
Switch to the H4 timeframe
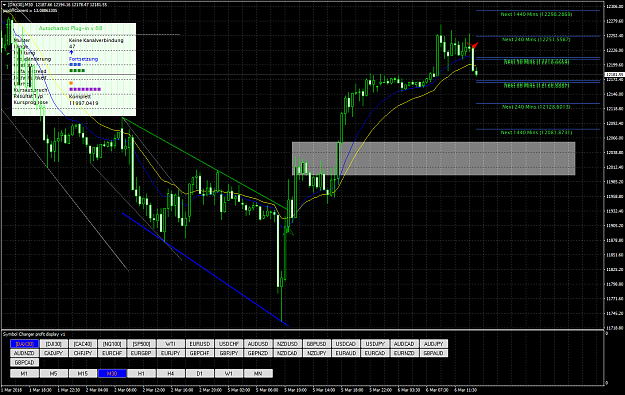click(171, 373)
